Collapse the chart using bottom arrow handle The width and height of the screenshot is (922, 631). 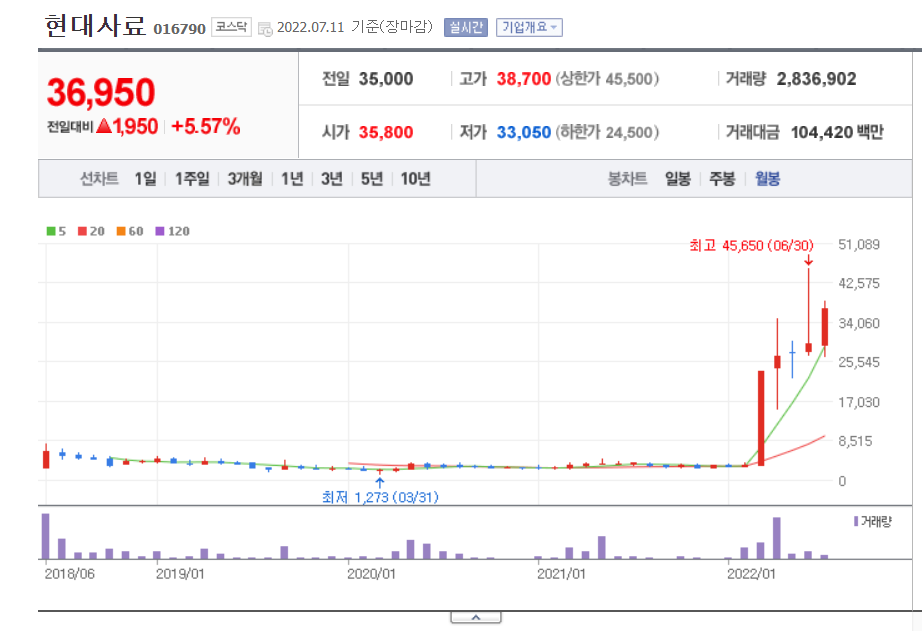tap(476, 617)
